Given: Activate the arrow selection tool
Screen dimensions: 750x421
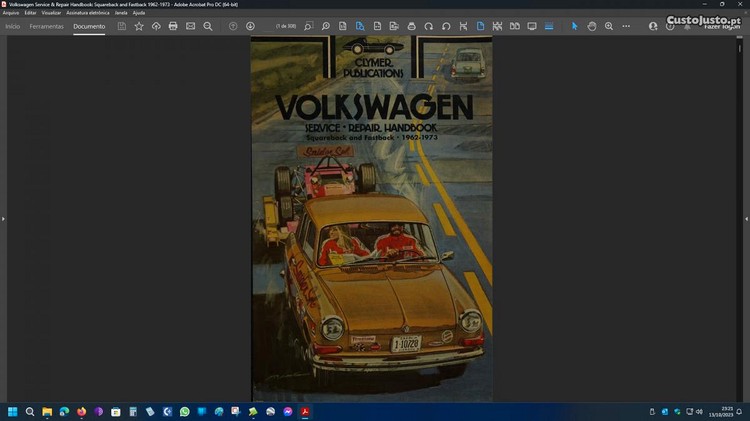Looking at the screenshot, I should click(575, 26).
